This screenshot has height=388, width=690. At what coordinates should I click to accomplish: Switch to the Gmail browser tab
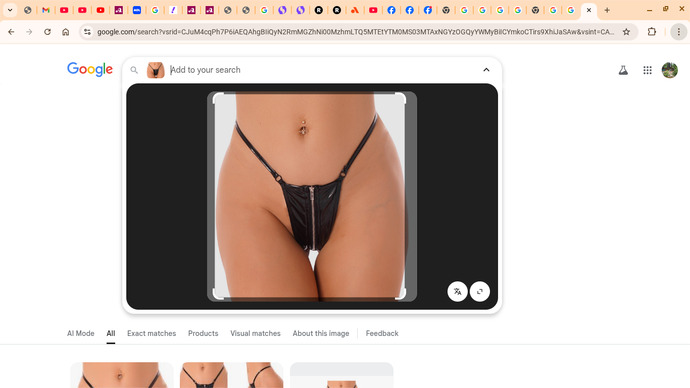(46, 10)
